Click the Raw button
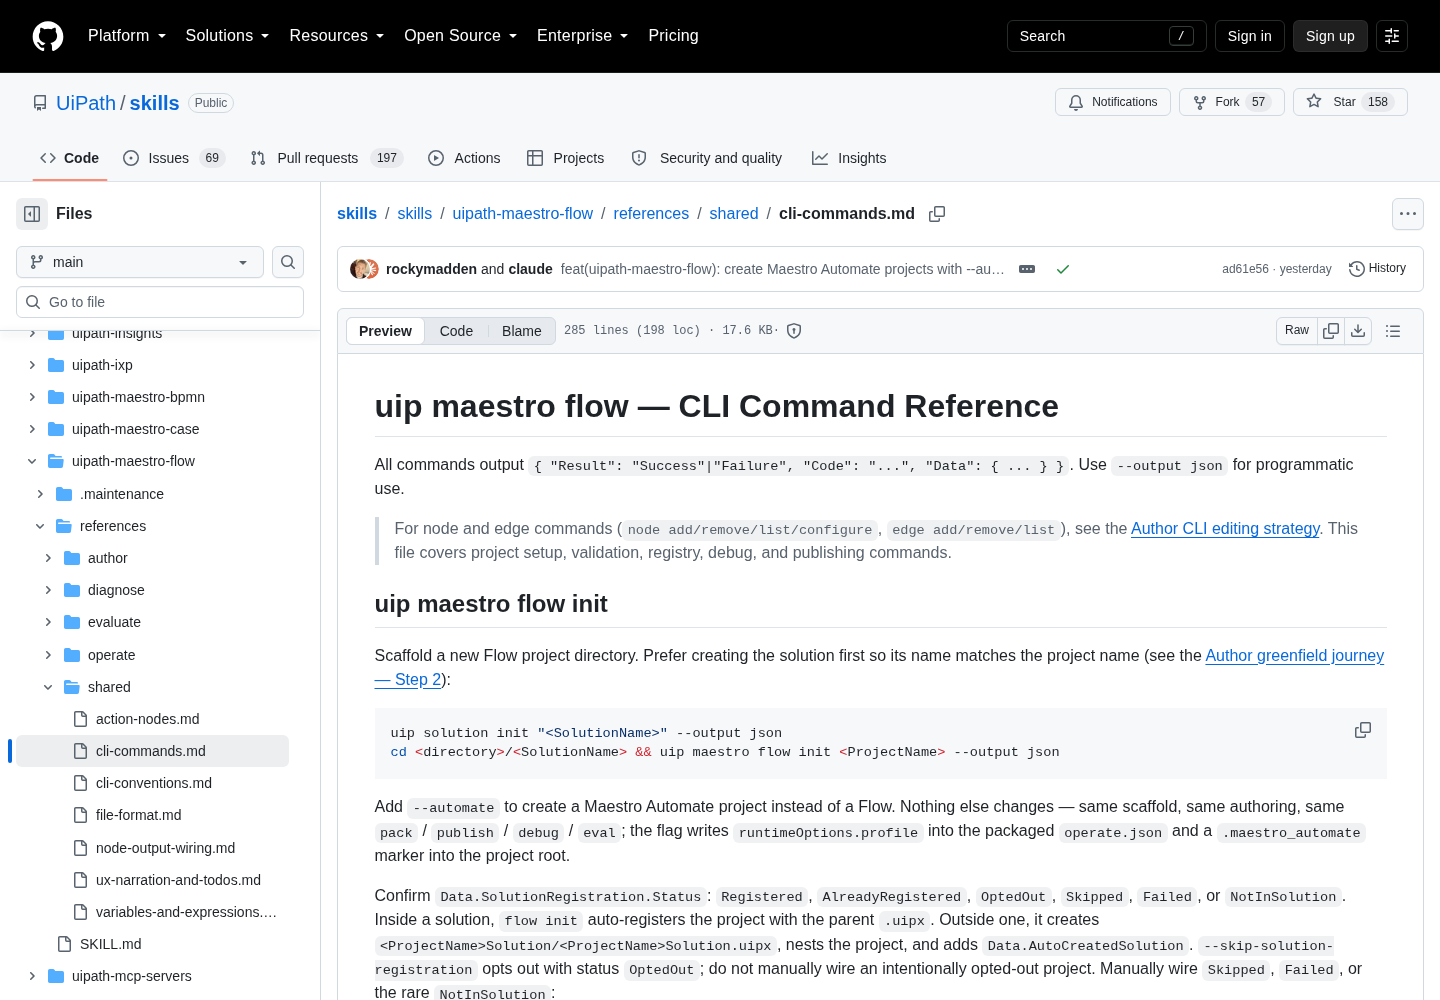 click(1297, 331)
